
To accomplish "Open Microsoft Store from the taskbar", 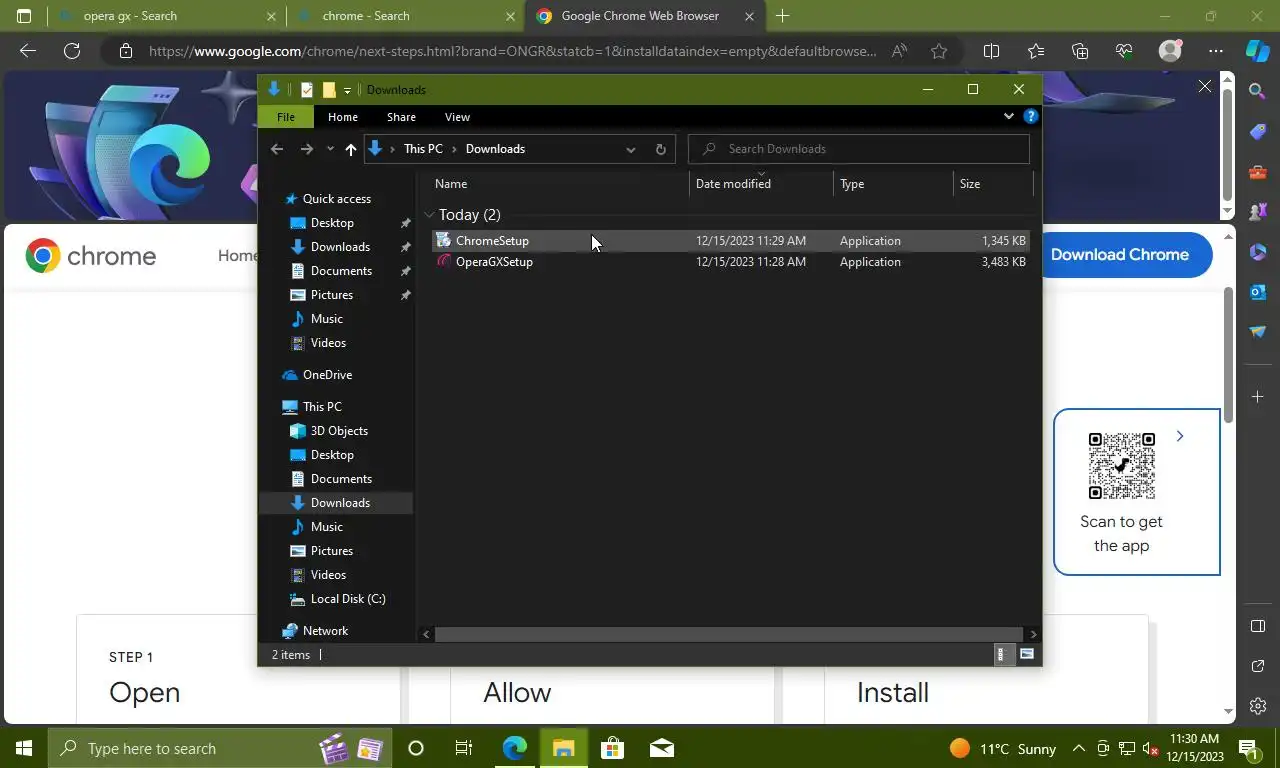I will tap(612, 748).
